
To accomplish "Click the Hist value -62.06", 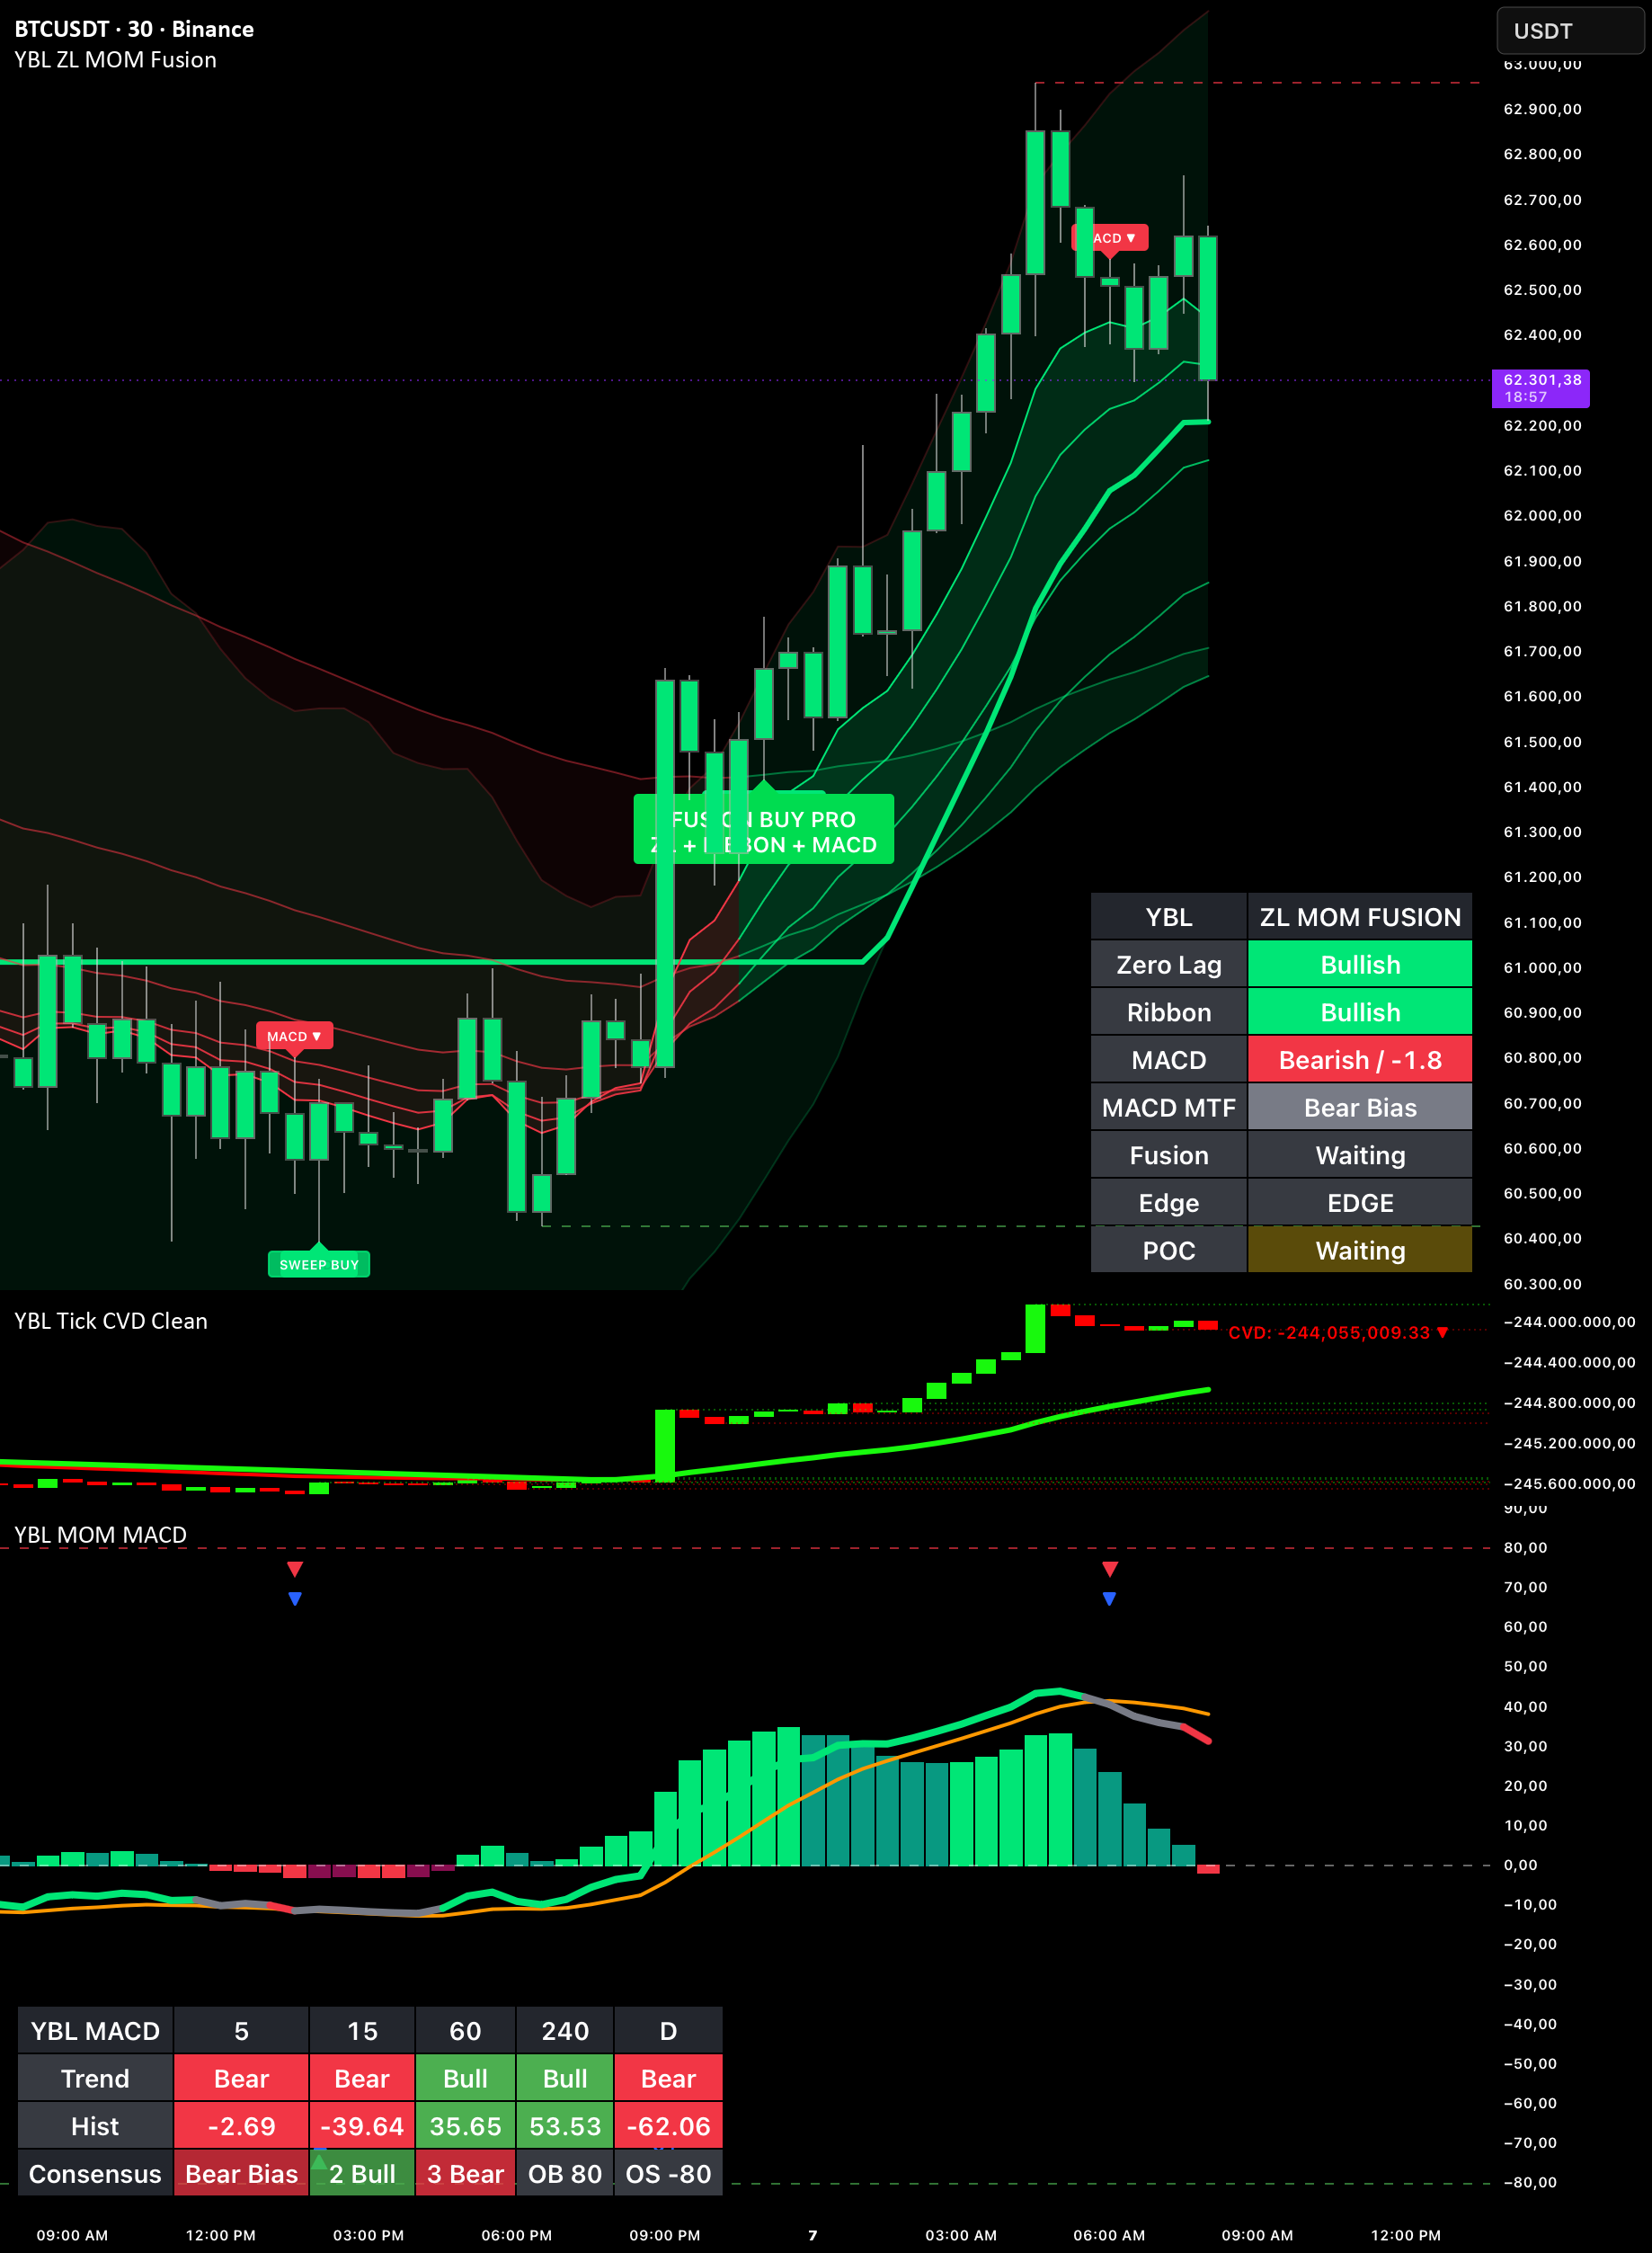I will pos(668,2127).
